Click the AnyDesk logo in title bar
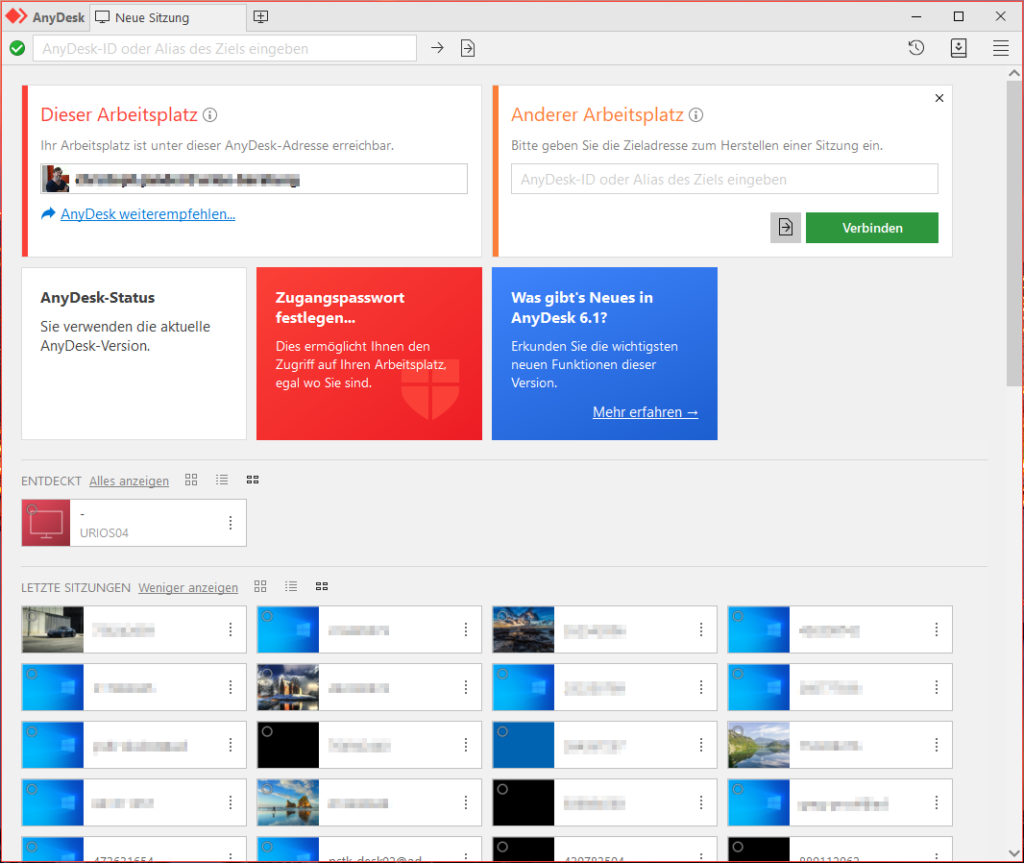 click(17, 16)
